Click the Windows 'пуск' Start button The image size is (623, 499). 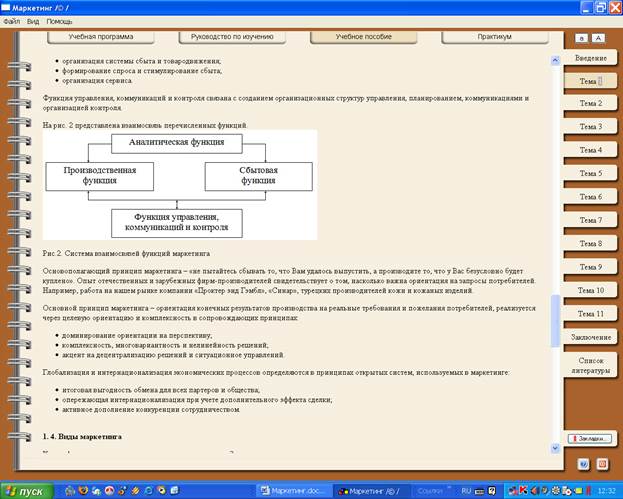pyautogui.click(x=26, y=491)
